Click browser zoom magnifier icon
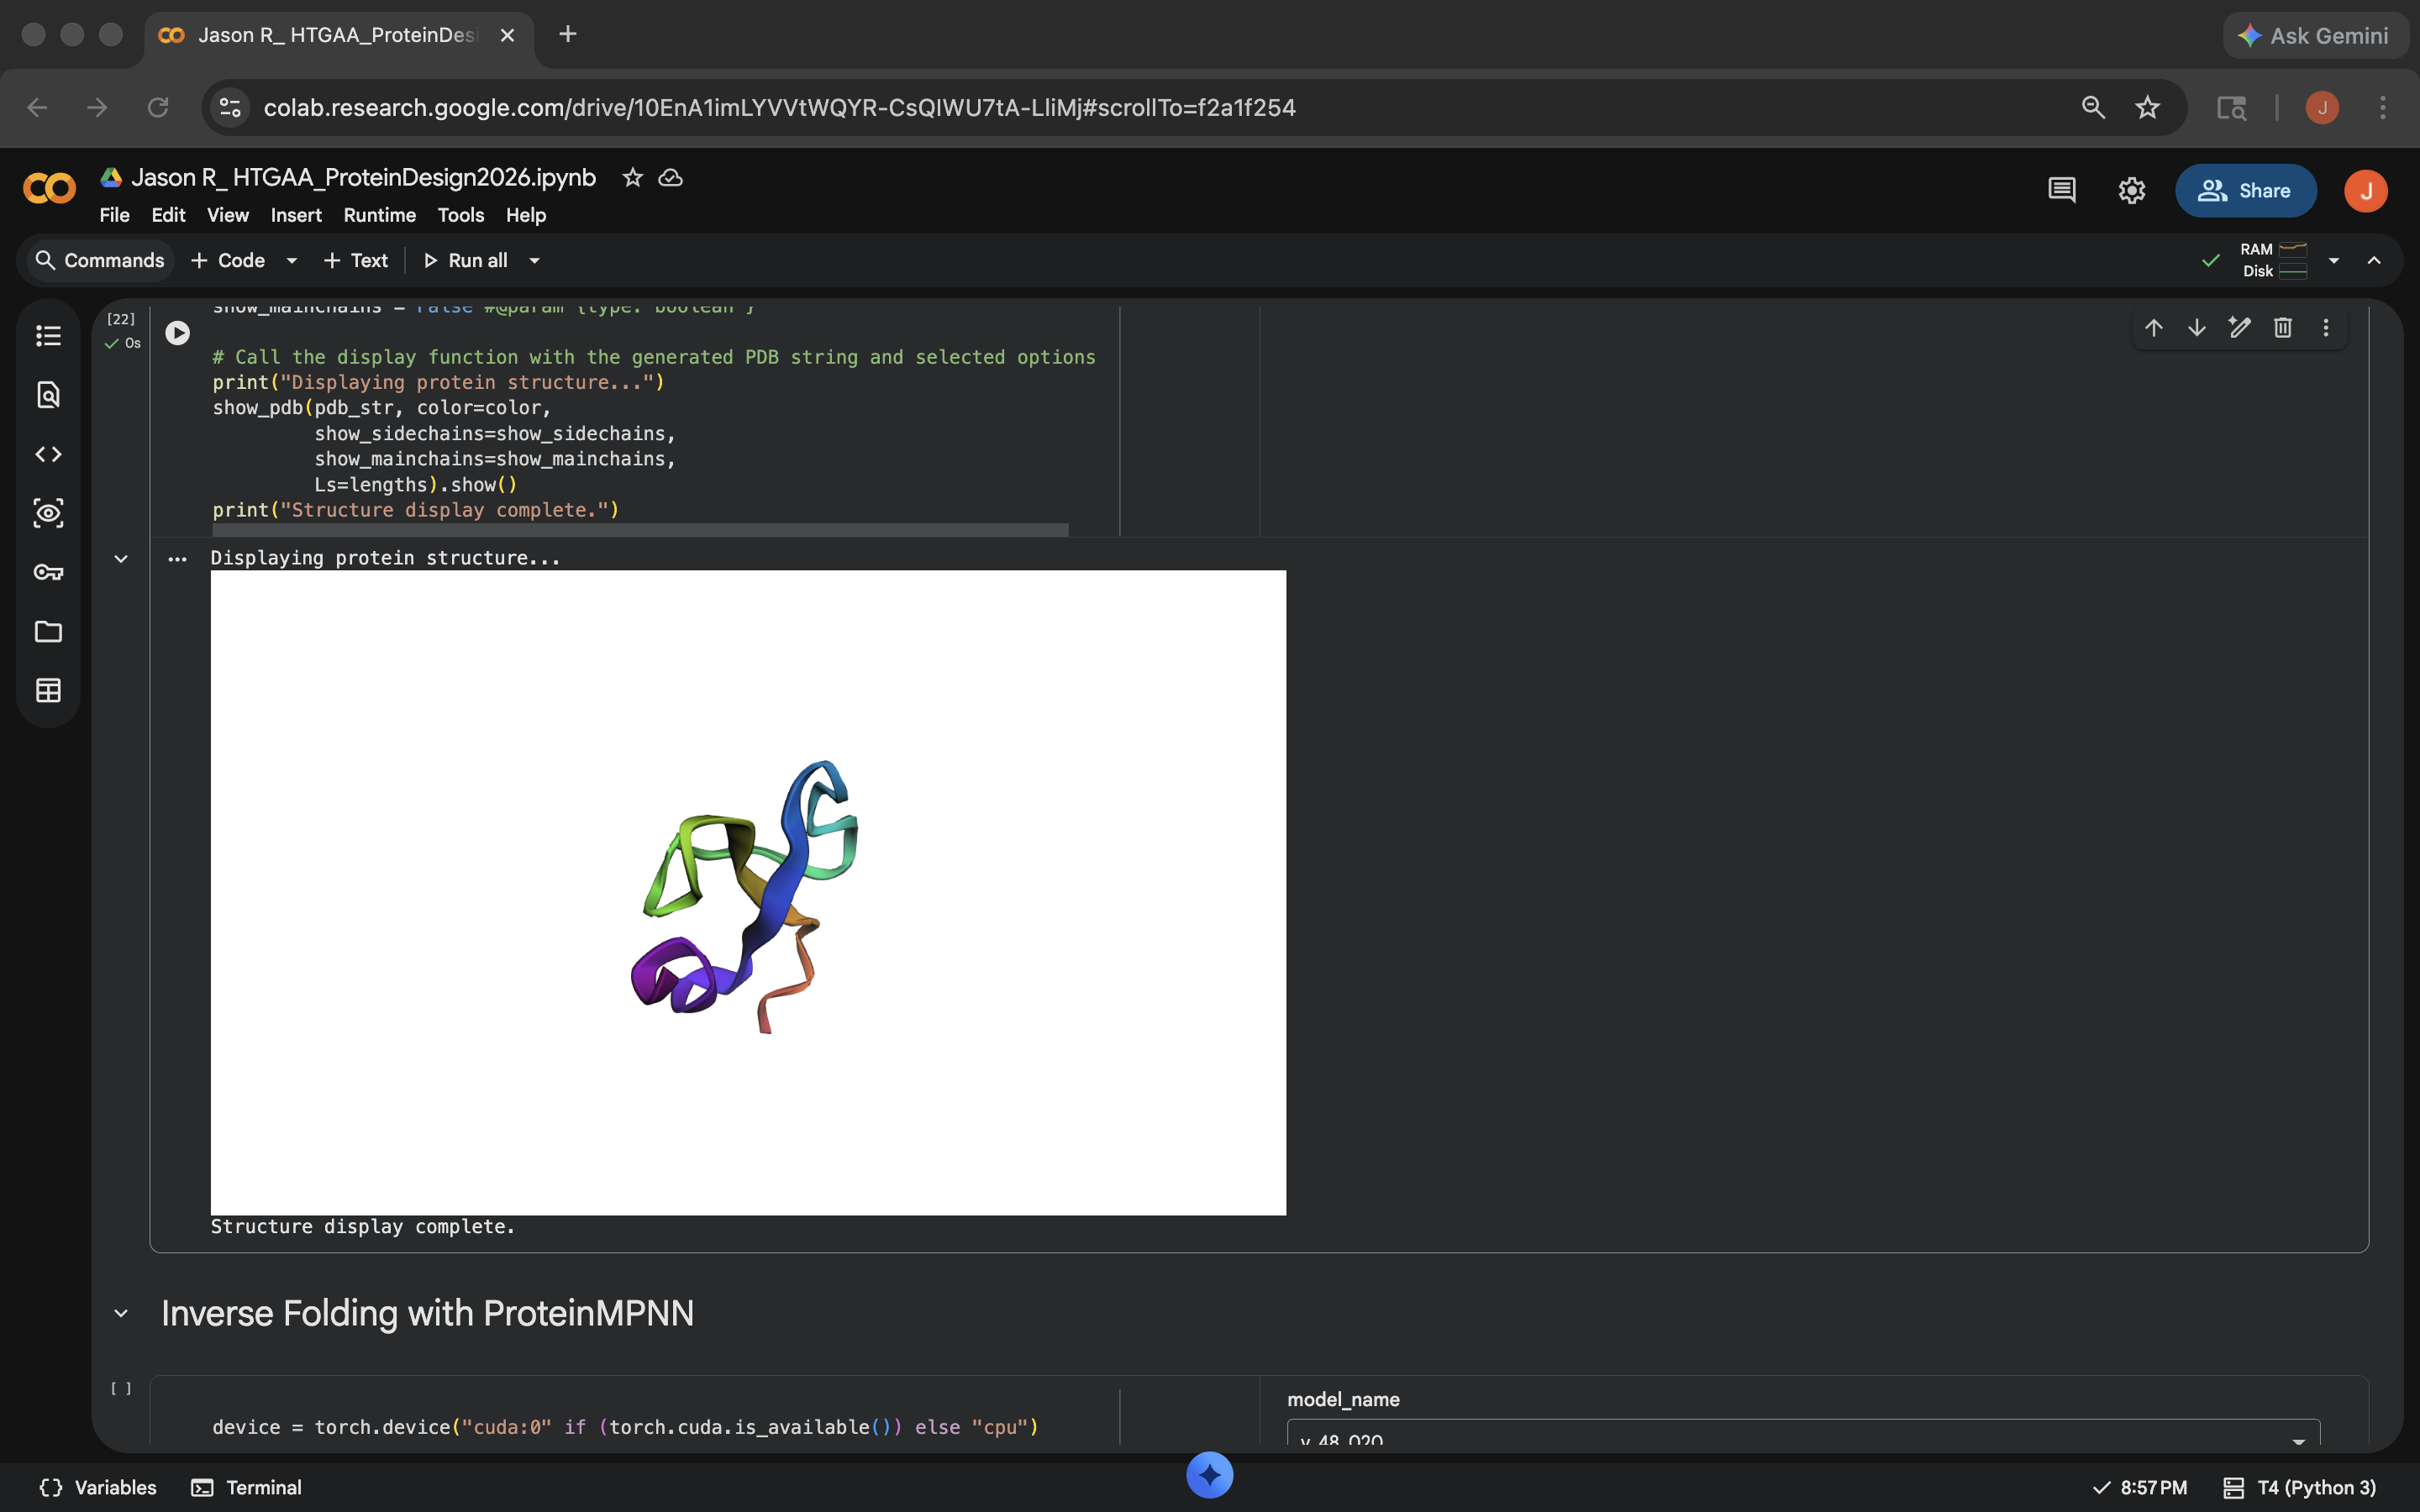Screen dimensions: 2420x1512 (2093, 108)
